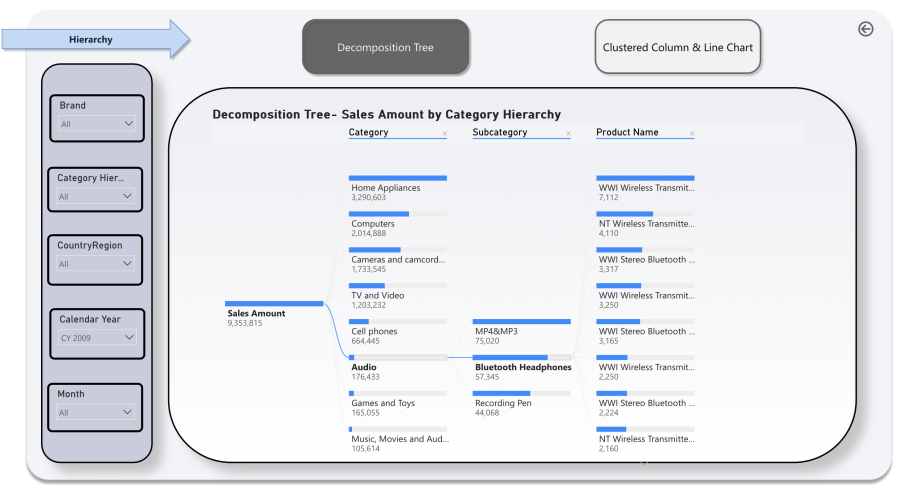Open the CountryRegion filter dropdown
Image resolution: width=900 pixels, height=493 pixels.
(x=95, y=264)
